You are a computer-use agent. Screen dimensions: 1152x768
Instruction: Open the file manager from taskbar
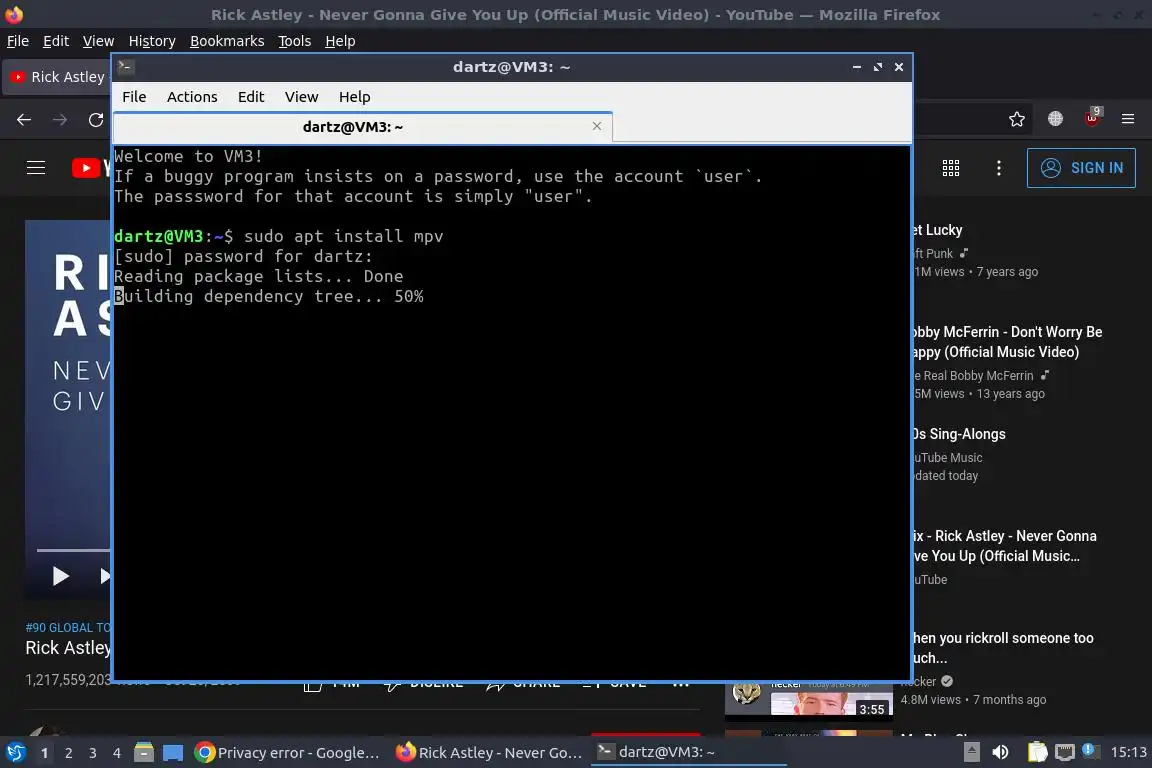[144, 753]
